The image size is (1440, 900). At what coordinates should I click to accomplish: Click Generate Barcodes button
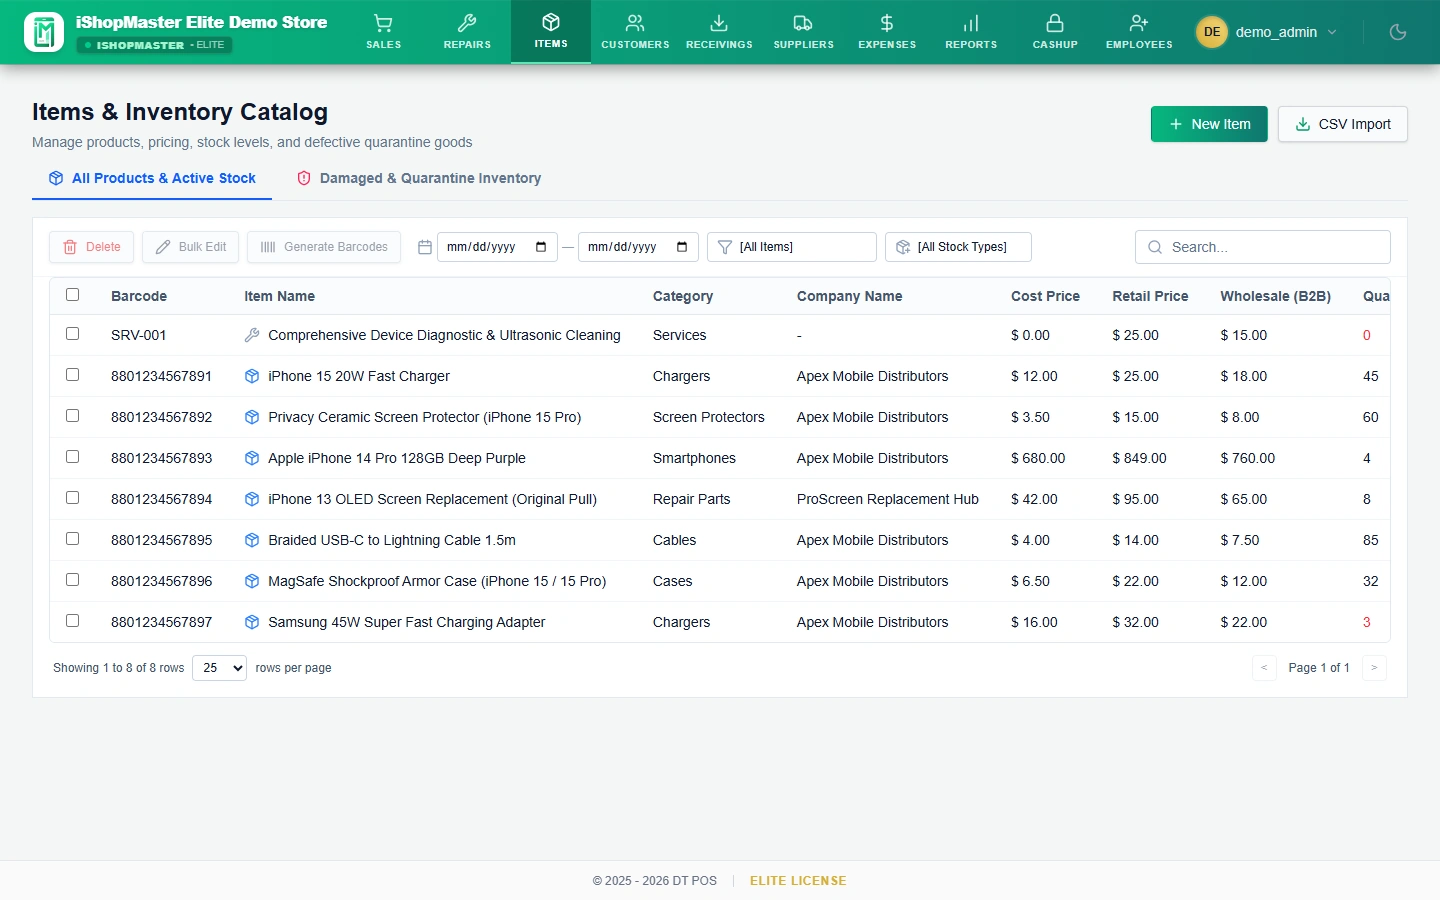tap(324, 247)
